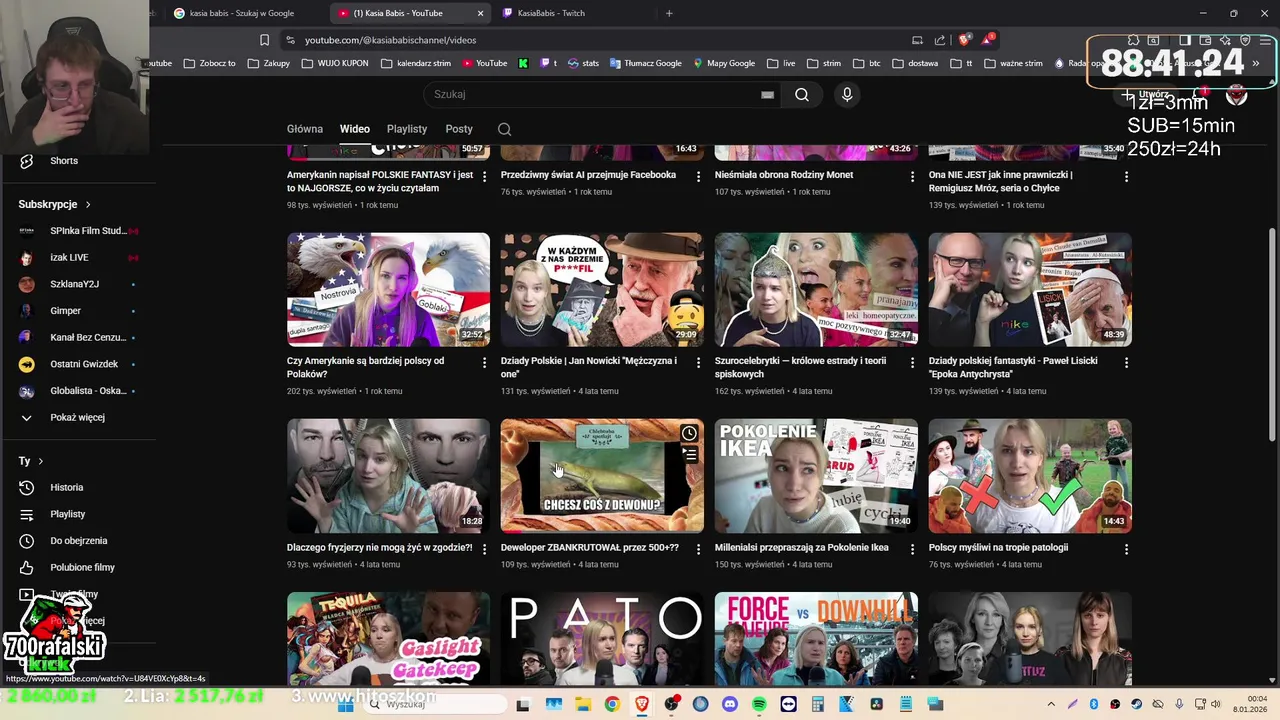1280x720 pixels.
Task: Click share icon in the address bar
Action: pyautogui.click(x=940, y=40)
